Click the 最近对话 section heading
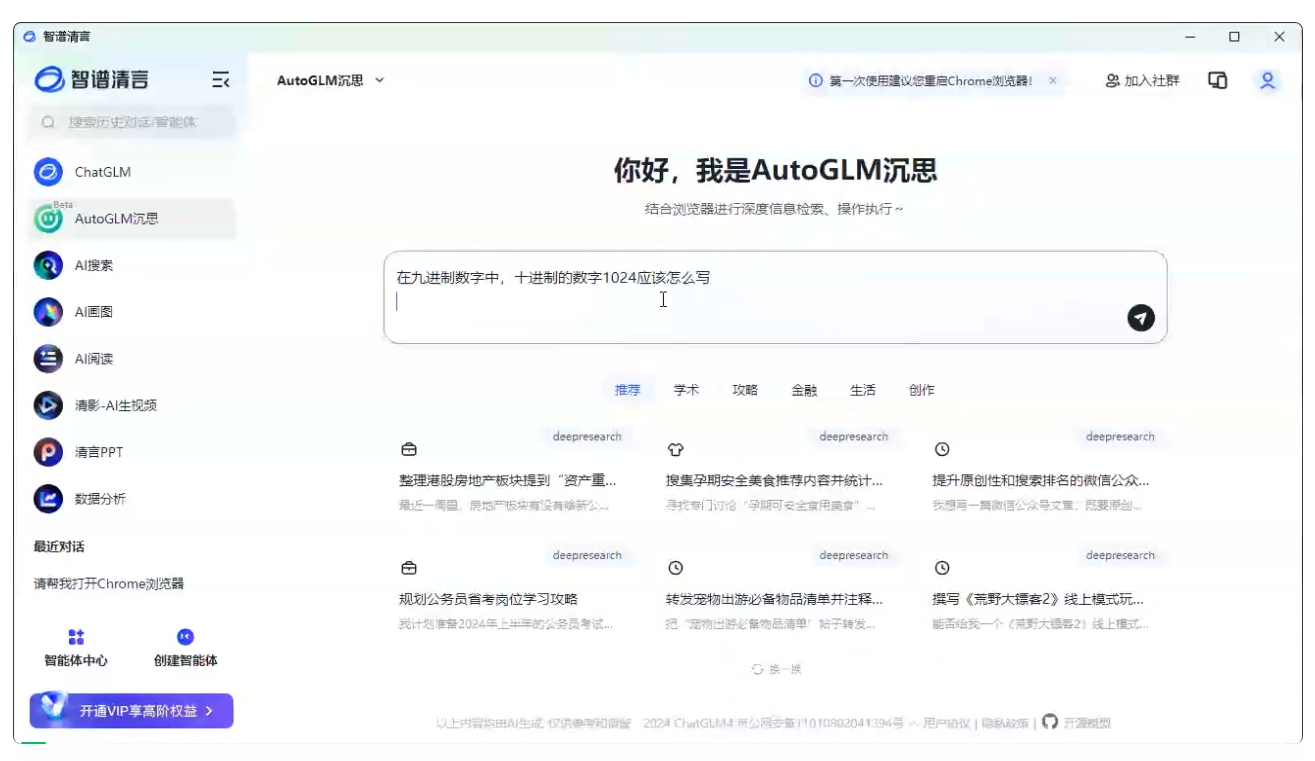The width and height of the screenshot is (1315, 761). click(x=59, y=546)
